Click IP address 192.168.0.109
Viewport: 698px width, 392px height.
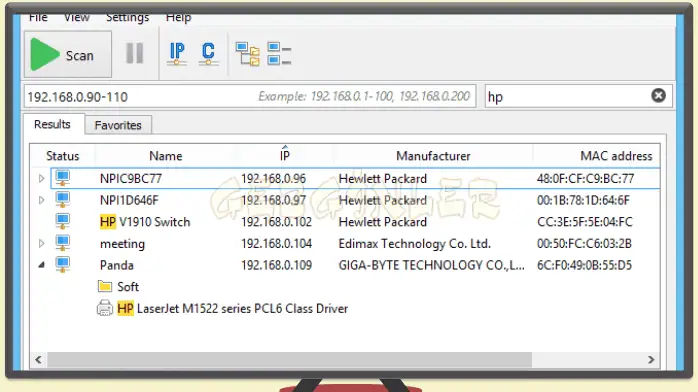tap(276, 265)
